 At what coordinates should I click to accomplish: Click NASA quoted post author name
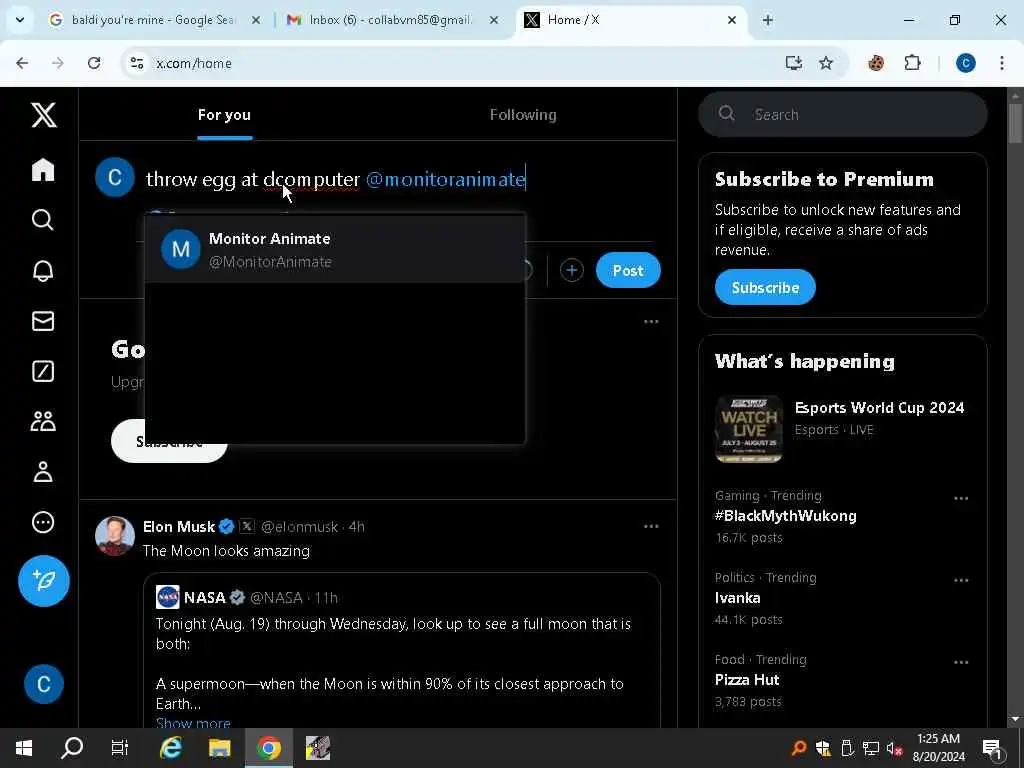(204, 598)
